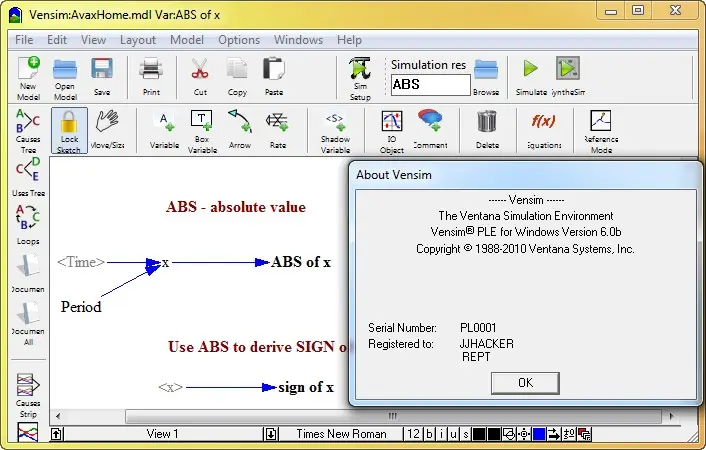Select the IO Object tool

[x=392, y=131]
